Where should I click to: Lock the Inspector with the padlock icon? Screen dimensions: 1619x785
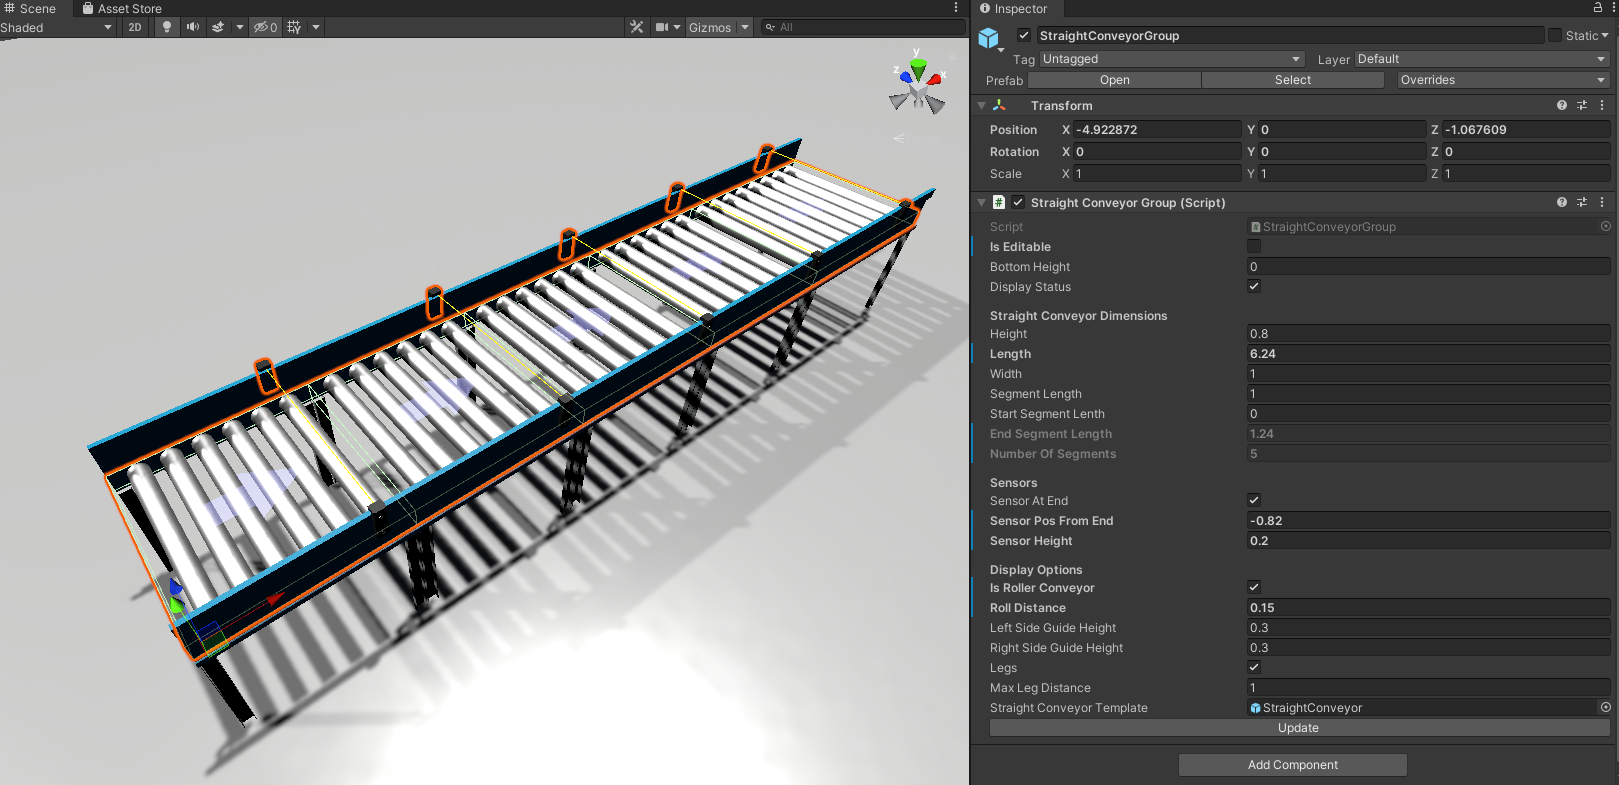1598,8
